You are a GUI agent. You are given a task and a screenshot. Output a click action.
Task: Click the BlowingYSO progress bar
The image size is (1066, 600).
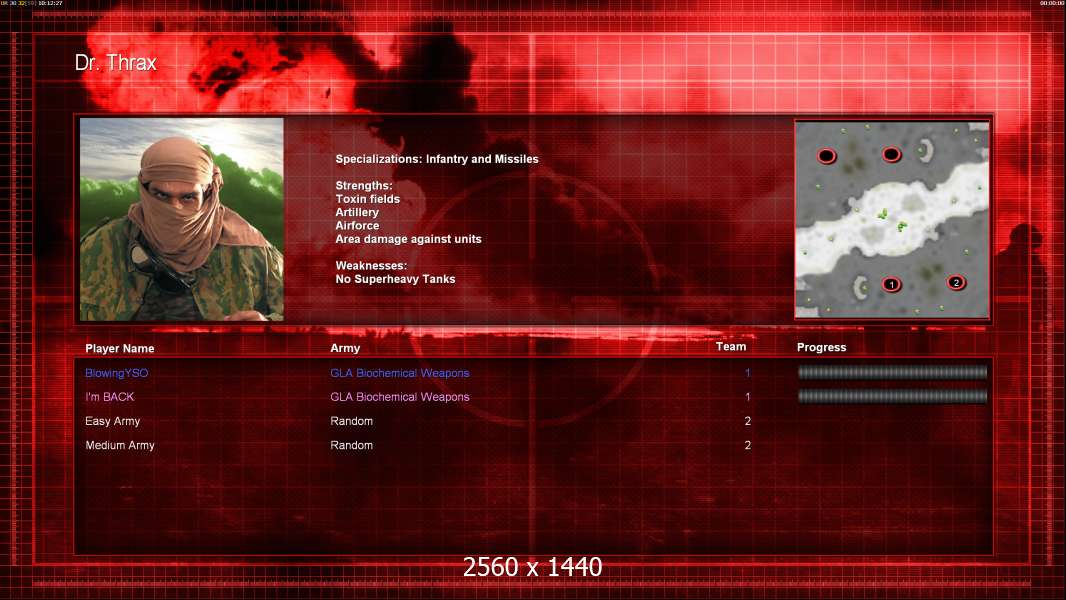pos(892,372)
